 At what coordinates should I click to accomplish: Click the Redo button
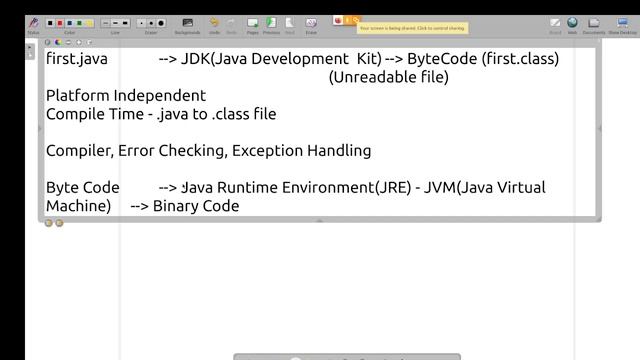(231, 22)
